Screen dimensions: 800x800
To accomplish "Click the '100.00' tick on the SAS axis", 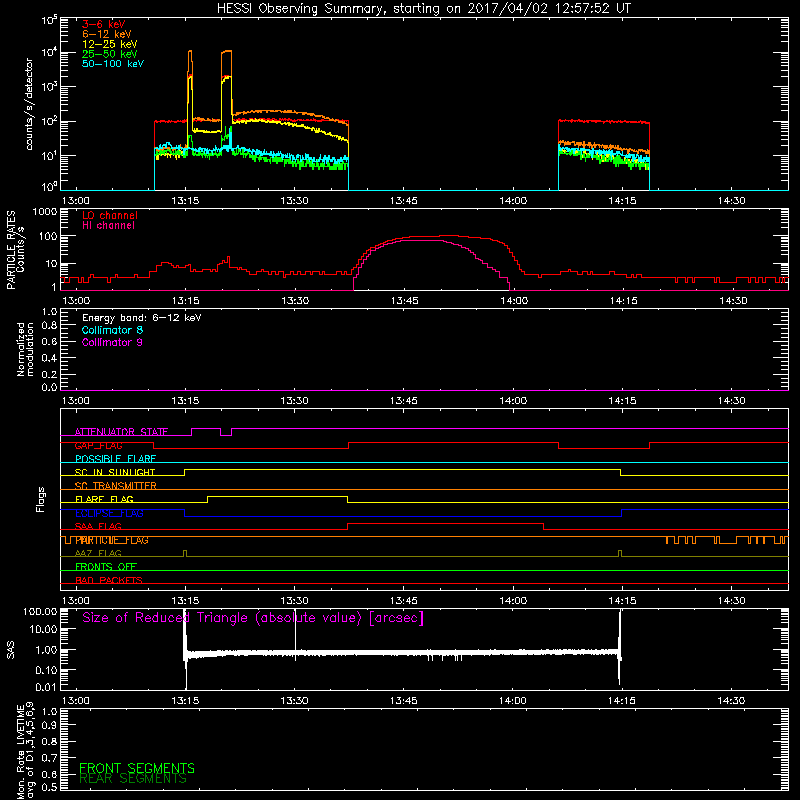I will click(x=40, y=611).
